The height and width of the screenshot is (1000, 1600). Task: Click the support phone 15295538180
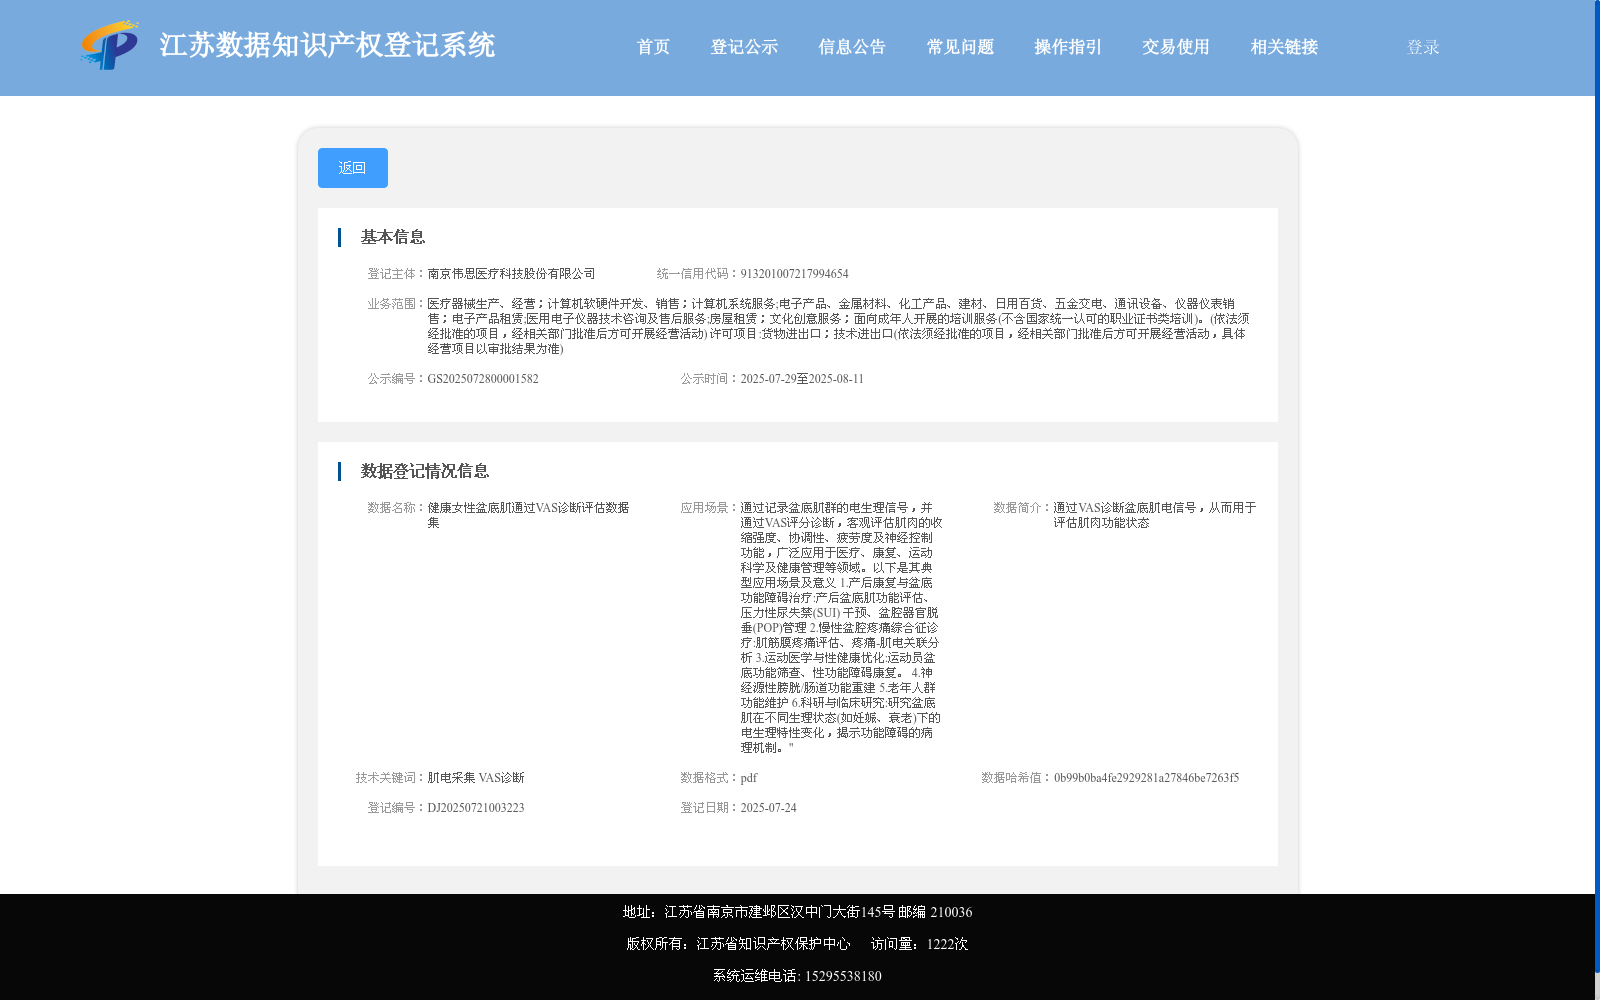[x=843, y=976]
